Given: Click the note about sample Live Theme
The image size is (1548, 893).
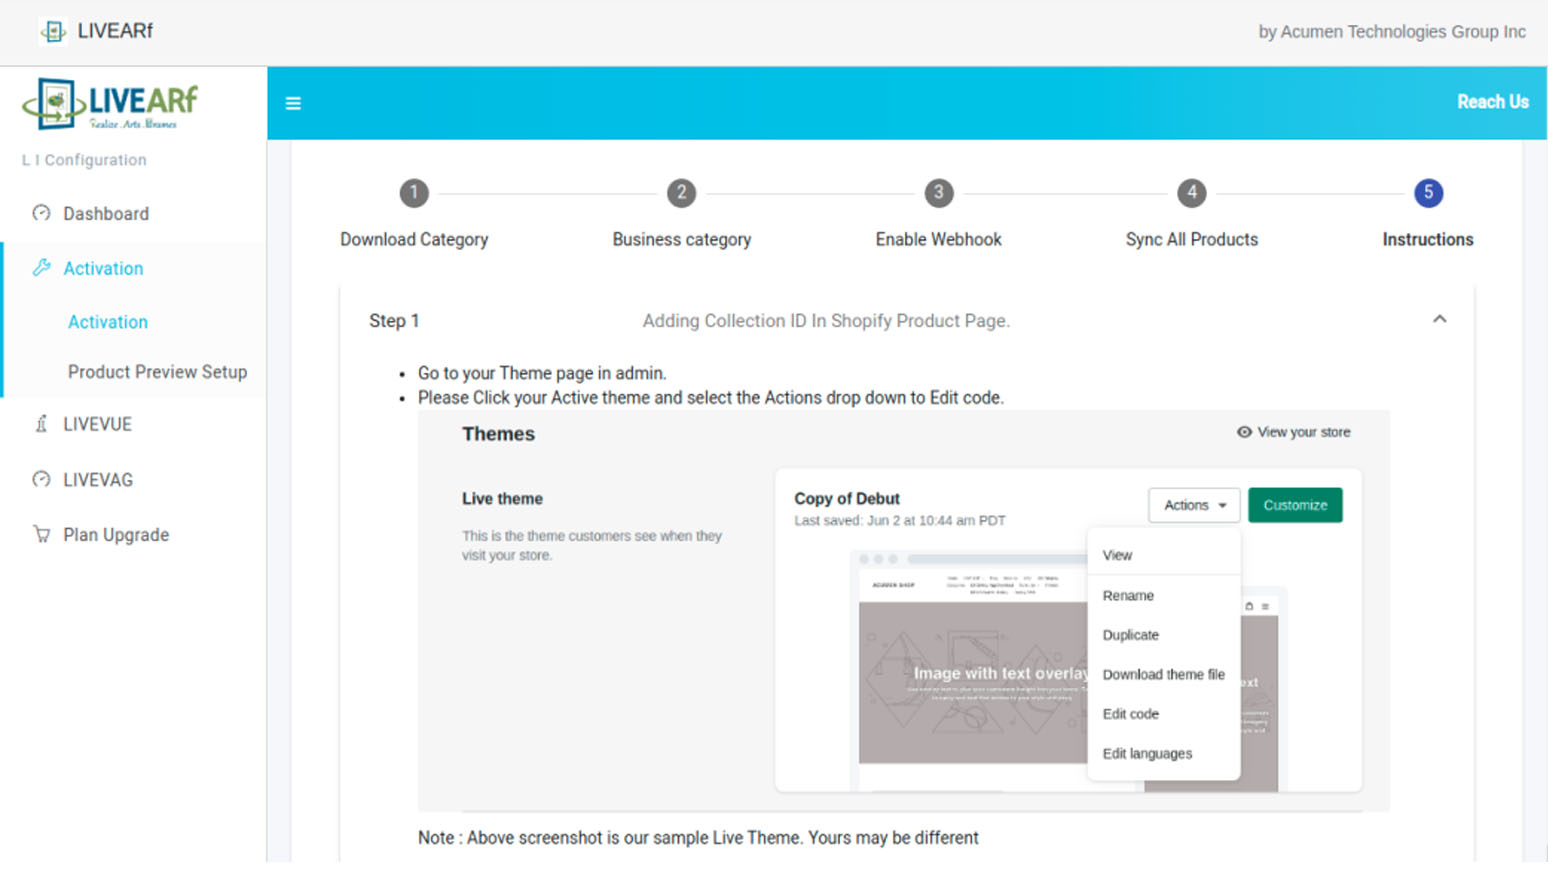Looking at the screenshot, I should [698, 838].
